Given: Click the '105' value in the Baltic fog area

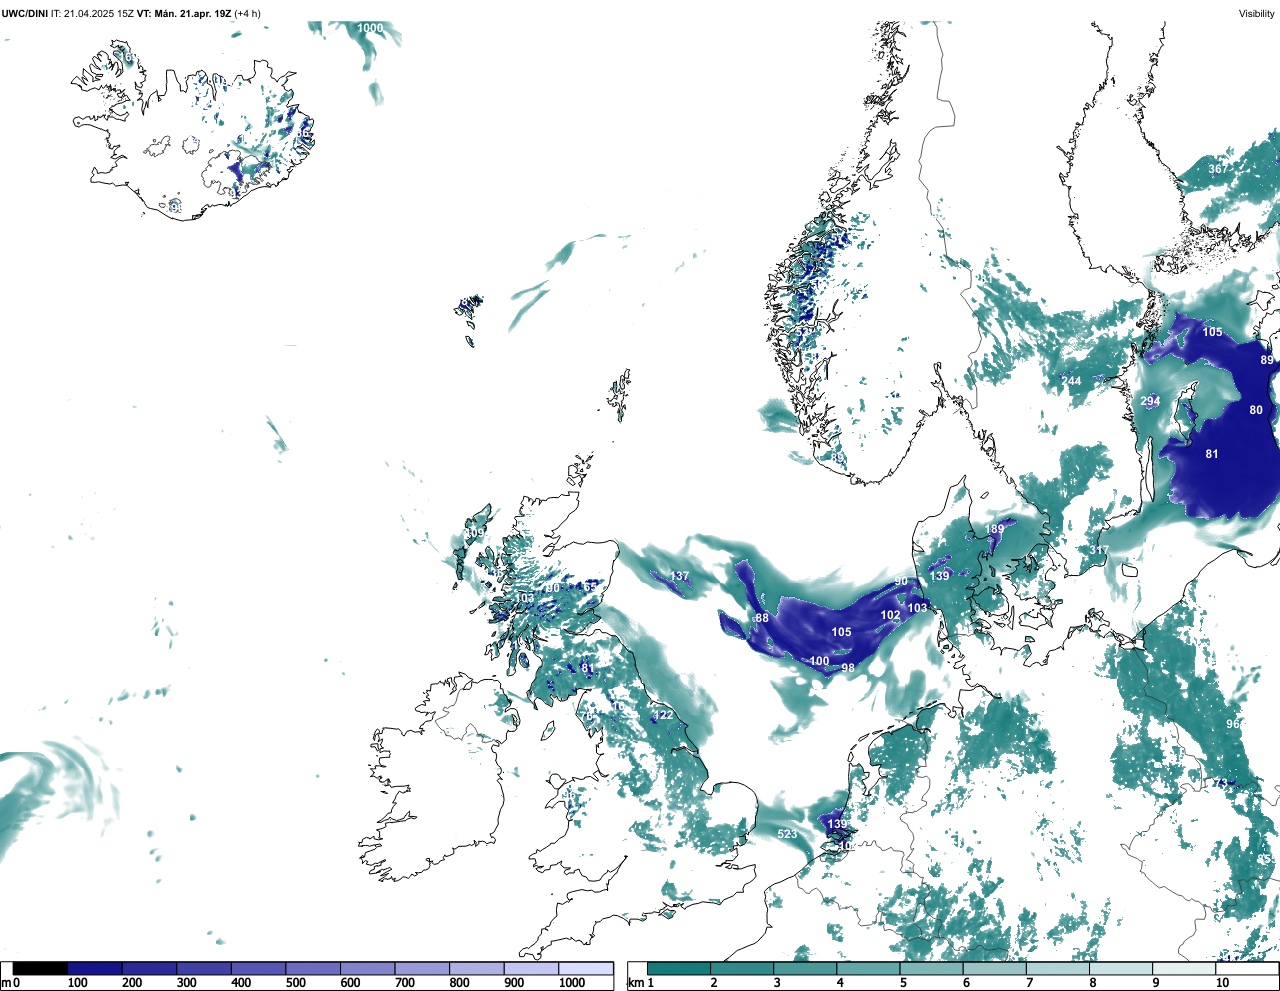Looking at the screenshot, I should [1212, 332].
